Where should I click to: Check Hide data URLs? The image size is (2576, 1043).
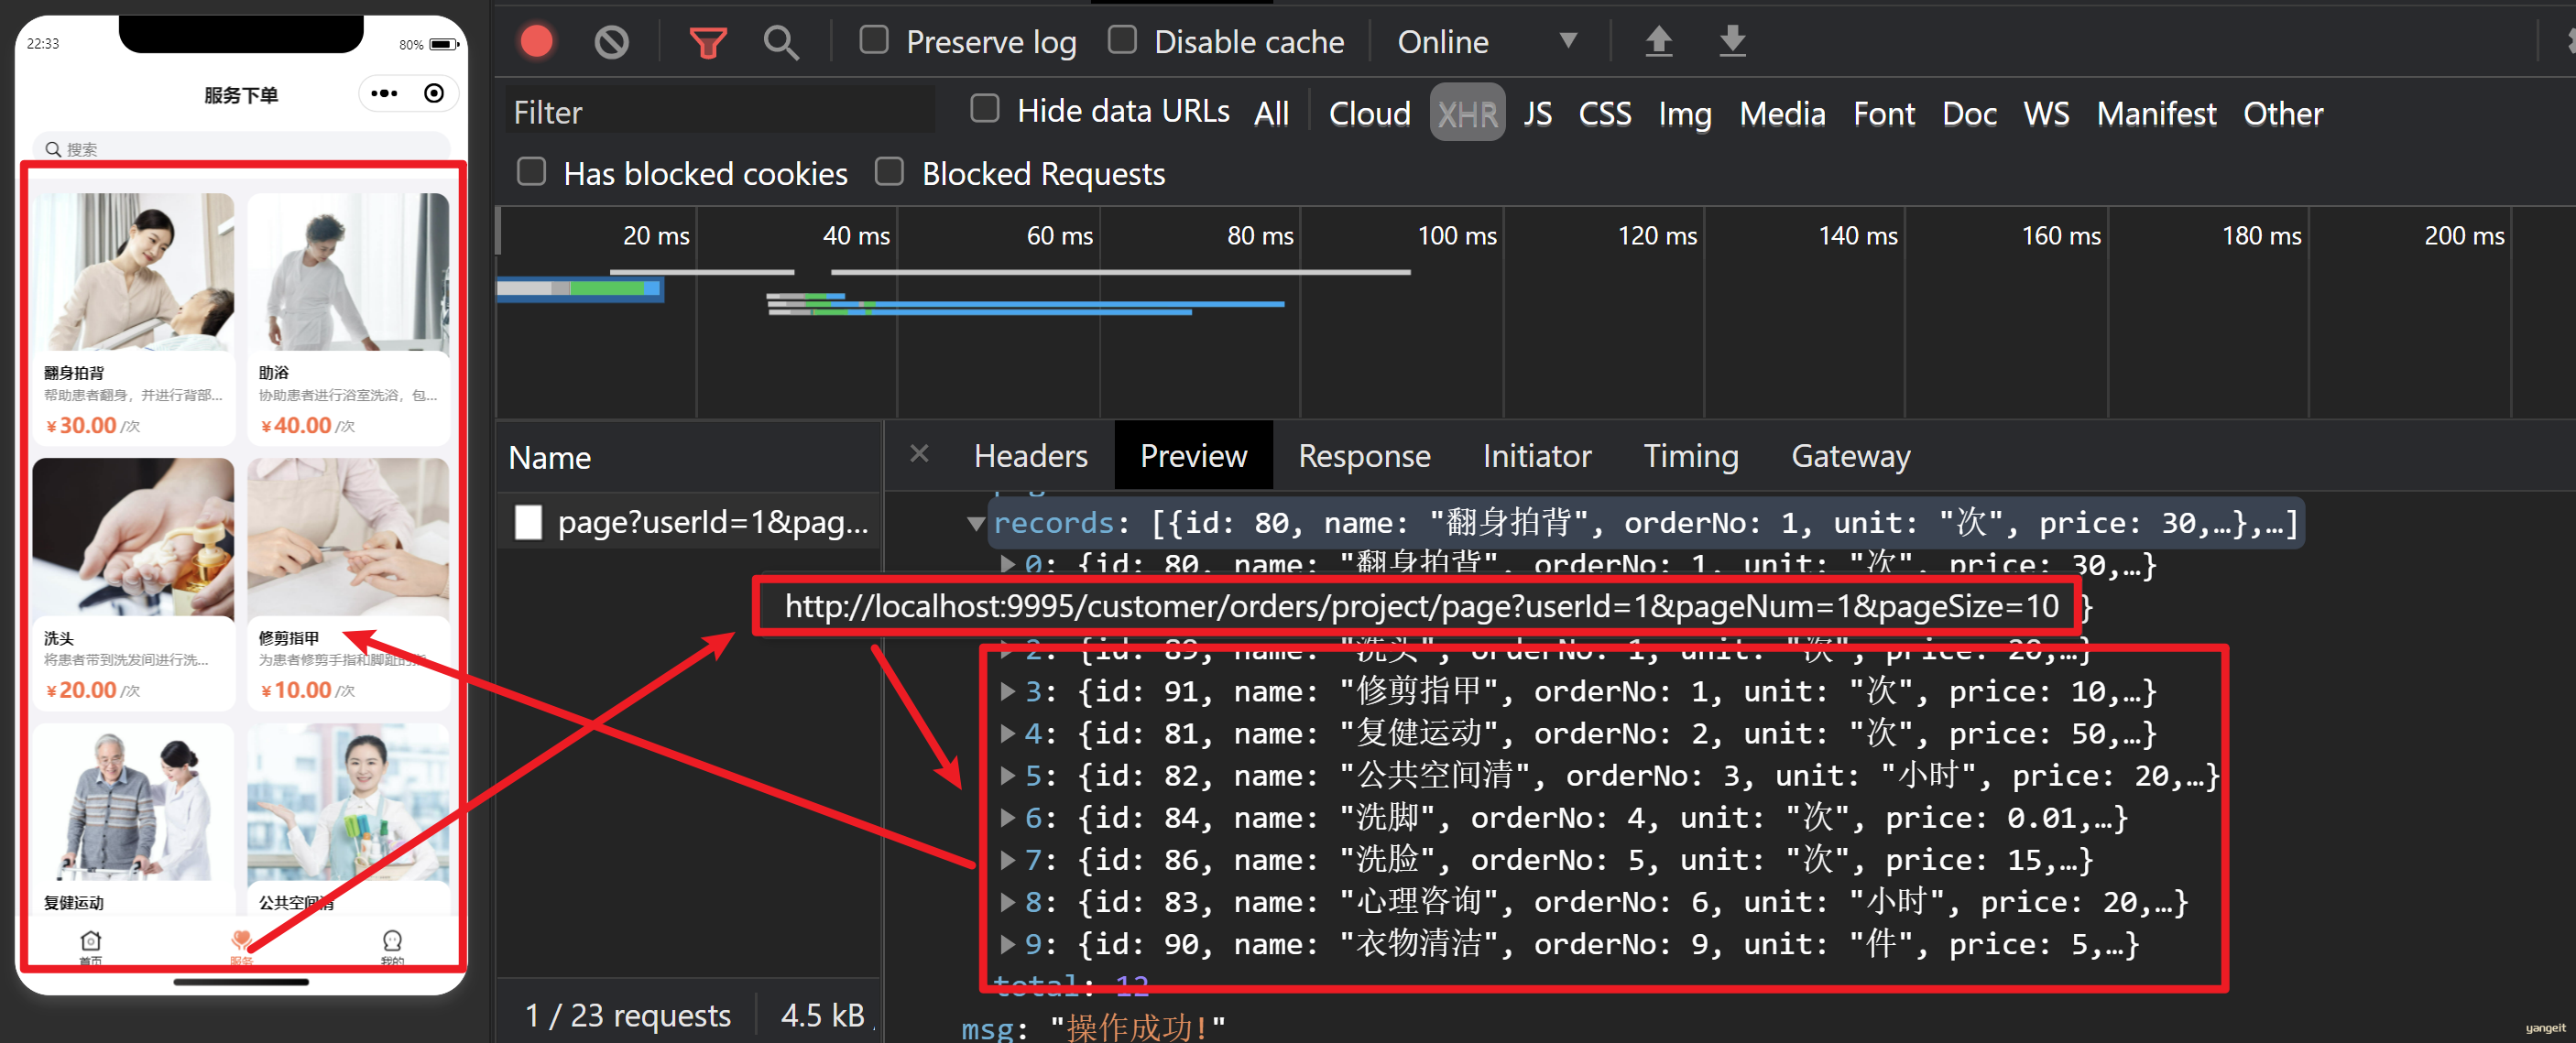(x=985, y=109)
